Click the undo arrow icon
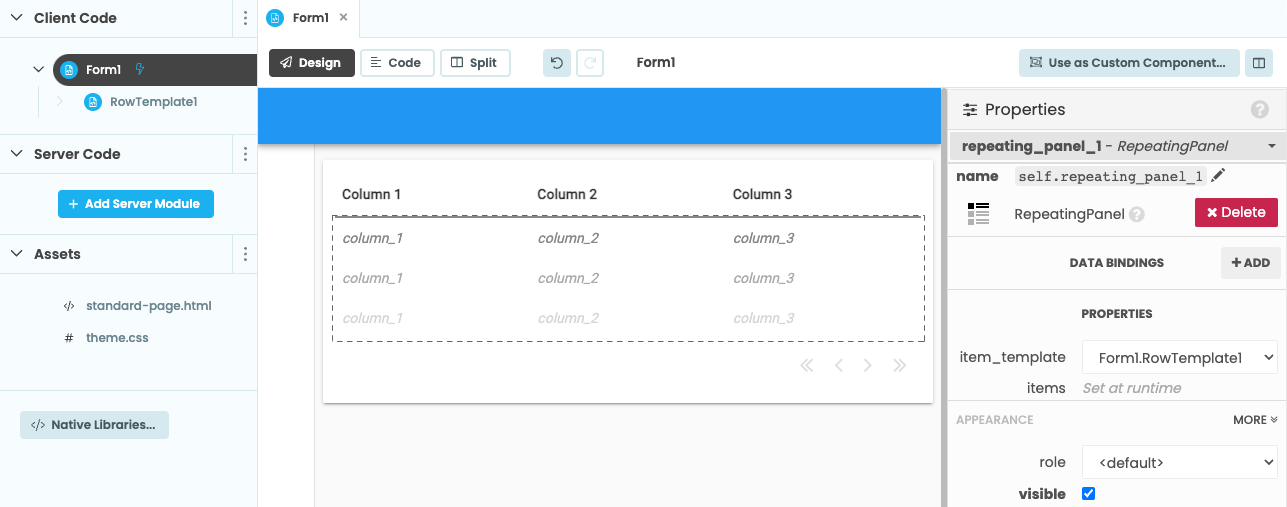The image size is (1287, 507). 557,63
